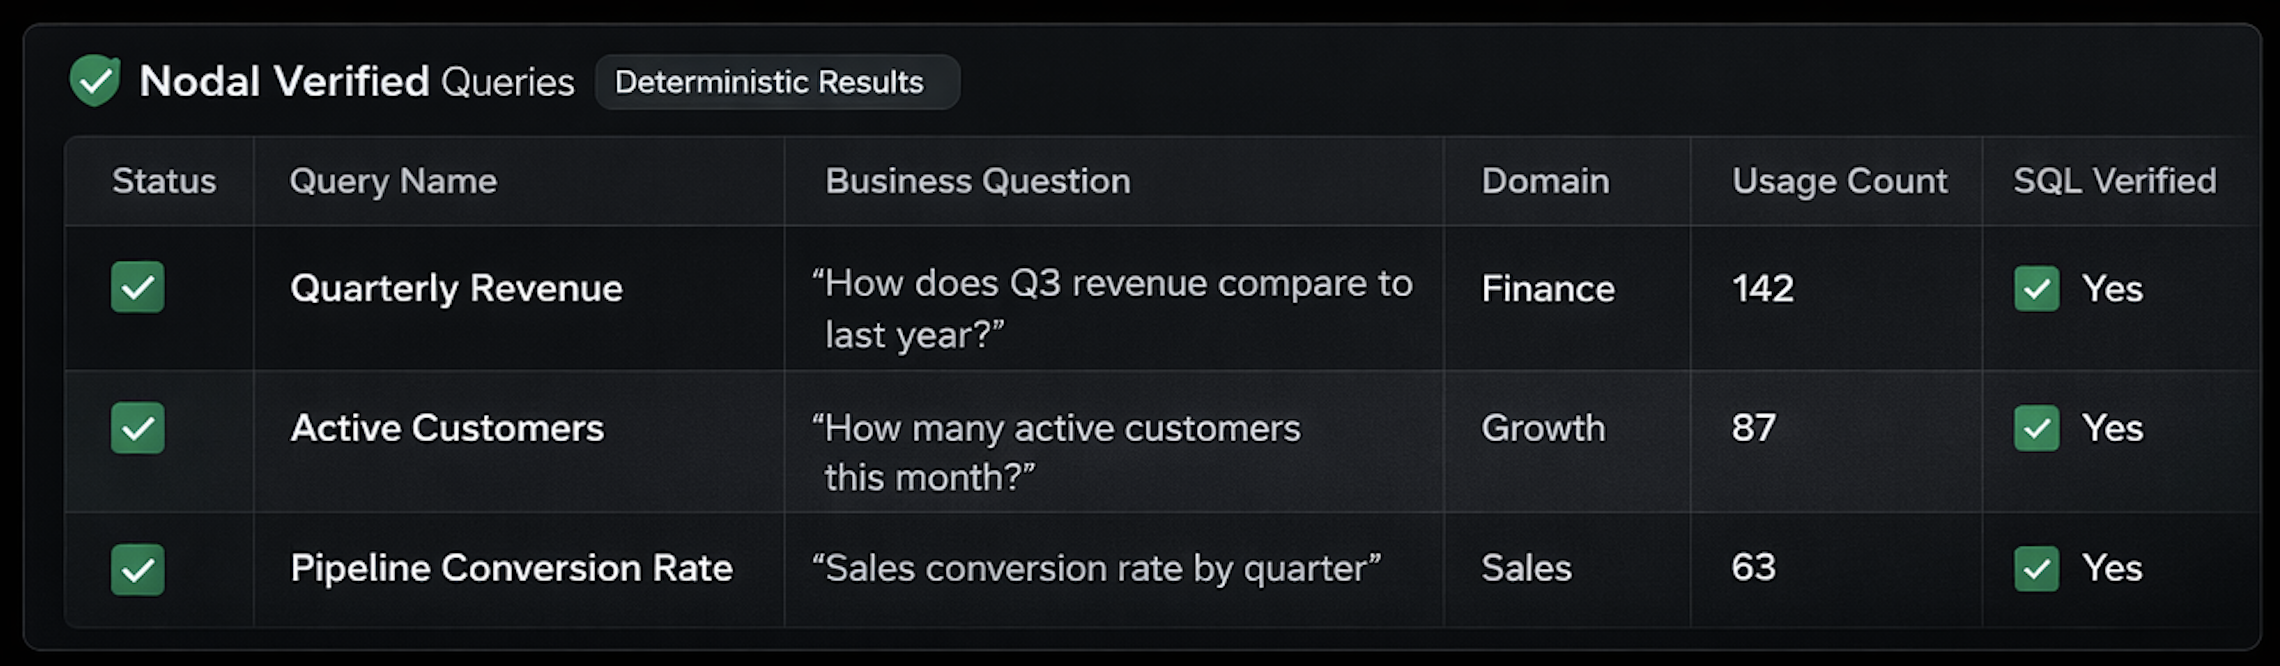This screenshot has height=666, width=2280.
Task: Sort by the Query Name column header
Action: [393, 181]
